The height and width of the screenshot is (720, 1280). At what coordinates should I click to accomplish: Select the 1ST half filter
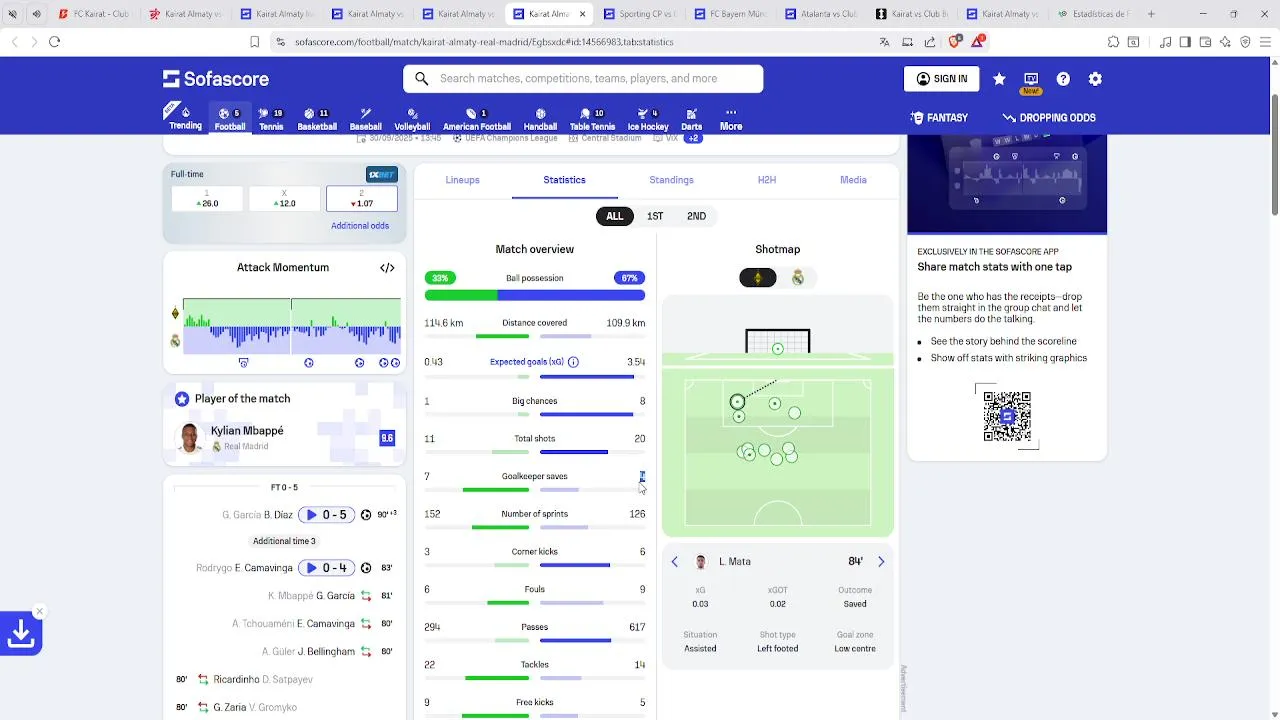[655, 216]
